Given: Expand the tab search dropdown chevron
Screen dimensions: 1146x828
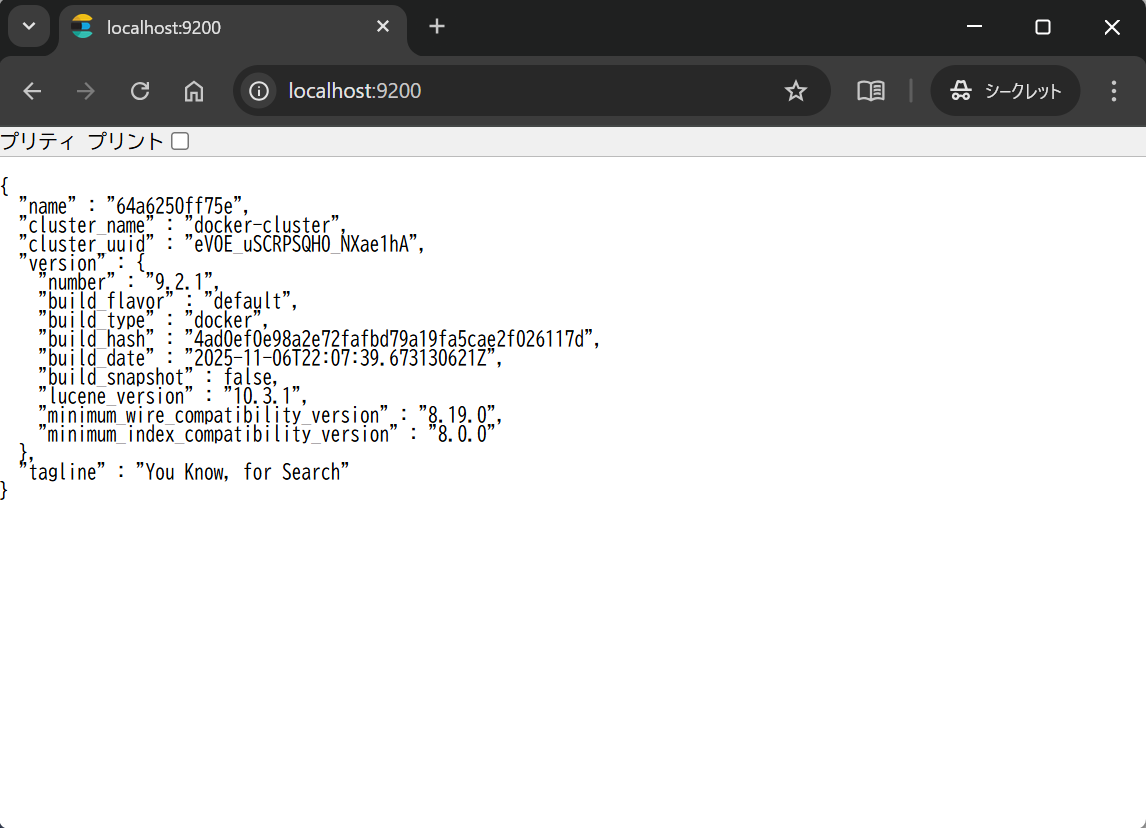Looking at the screenshot, I should [29, 27].
